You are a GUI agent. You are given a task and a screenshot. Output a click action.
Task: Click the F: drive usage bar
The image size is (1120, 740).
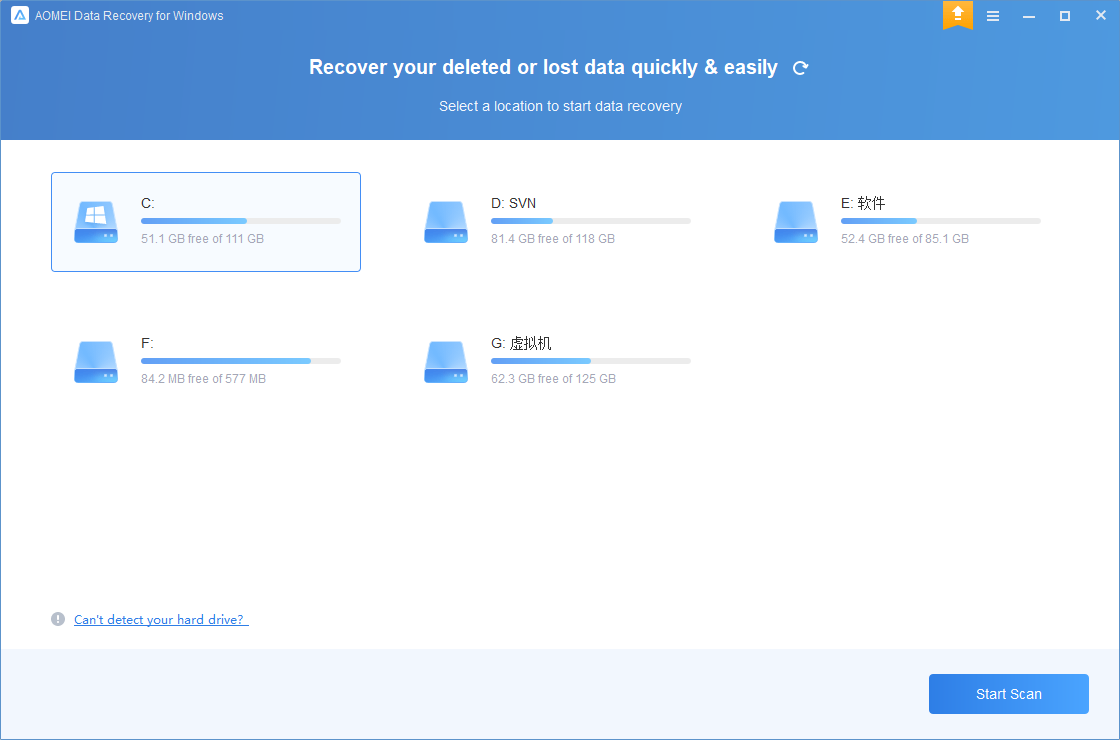coord(241,361)
